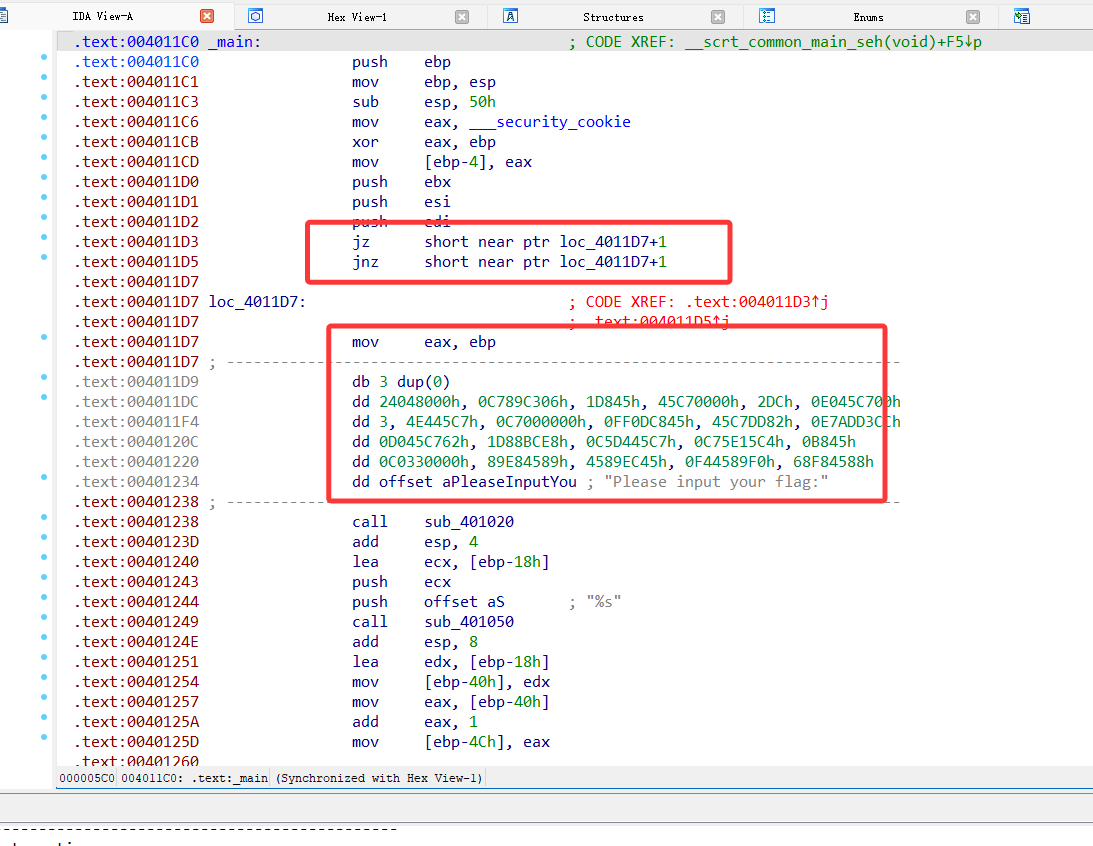Click address .text:004011C1 in the listing
The height and width of the screenshot is (846, 1093).
(137, 82)
